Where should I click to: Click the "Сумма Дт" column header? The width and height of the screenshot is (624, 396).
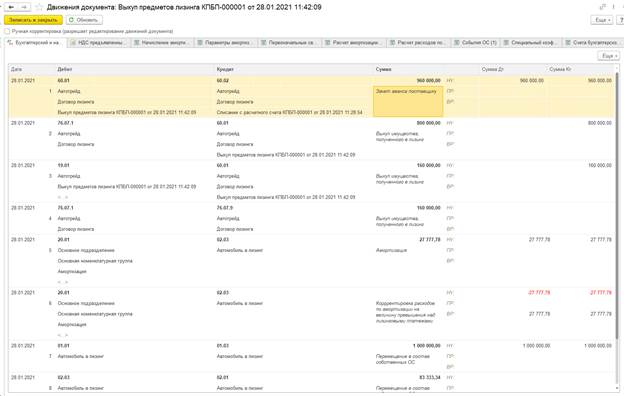coord(492,69)
